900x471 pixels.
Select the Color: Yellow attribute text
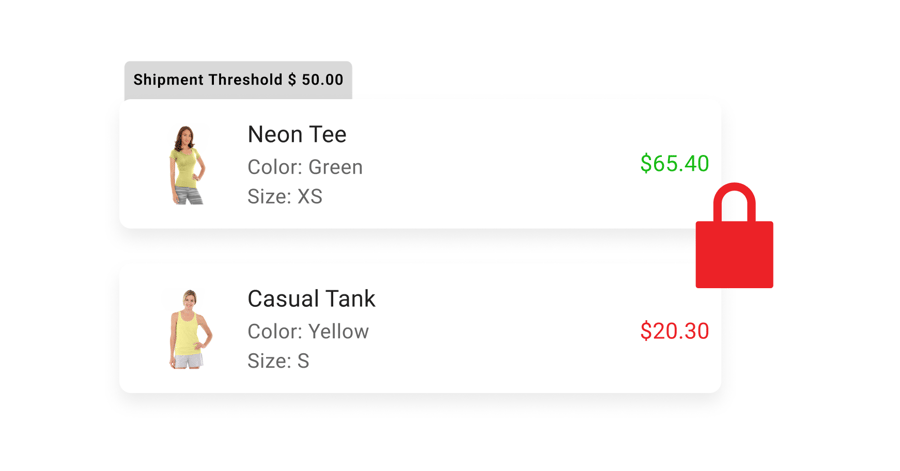pyautogui.click(x=308, y=331)
